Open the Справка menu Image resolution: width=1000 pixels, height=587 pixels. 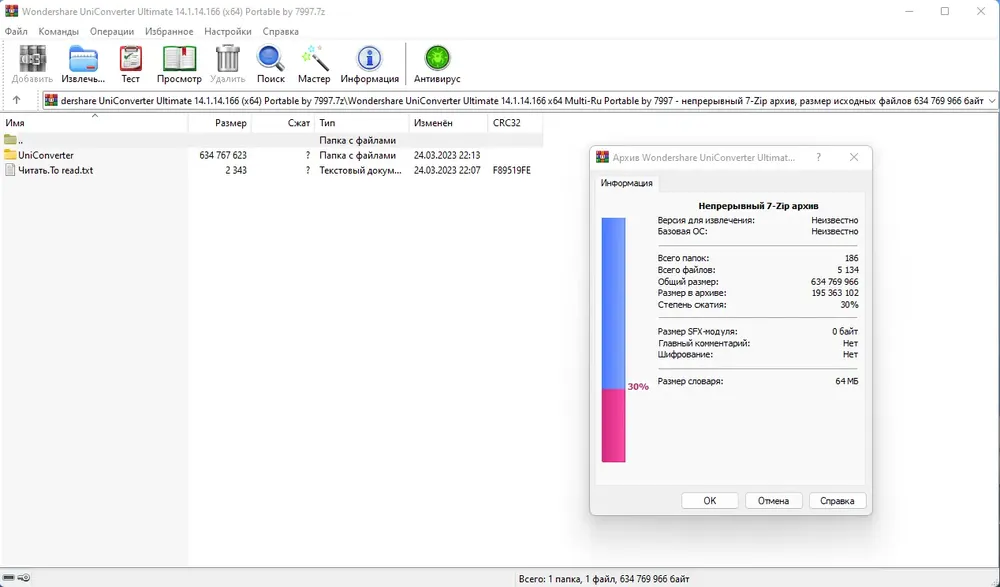281,31
